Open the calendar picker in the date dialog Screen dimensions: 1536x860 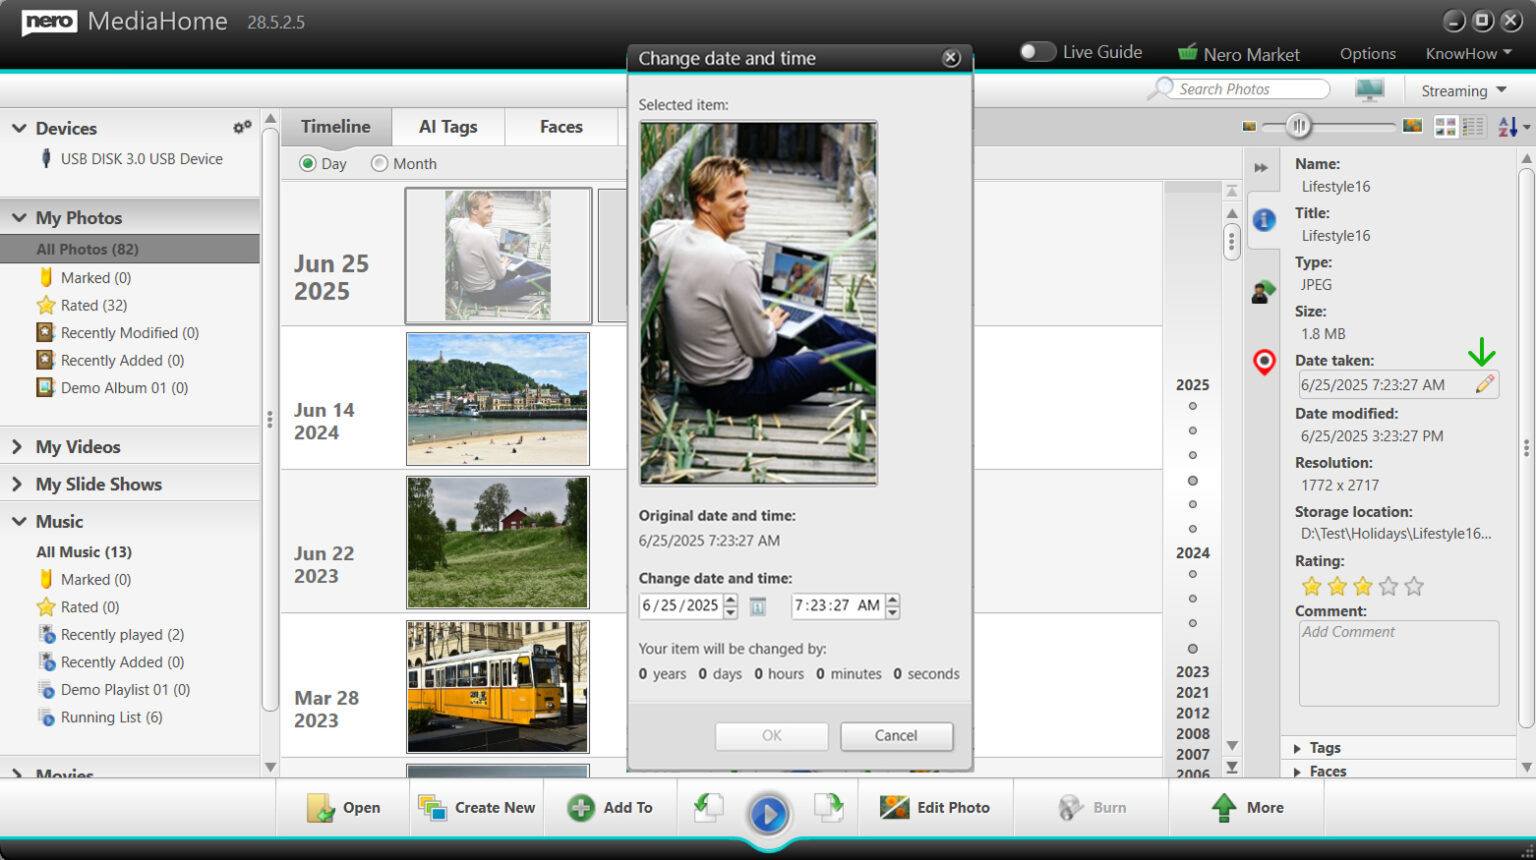pos(758,606)
